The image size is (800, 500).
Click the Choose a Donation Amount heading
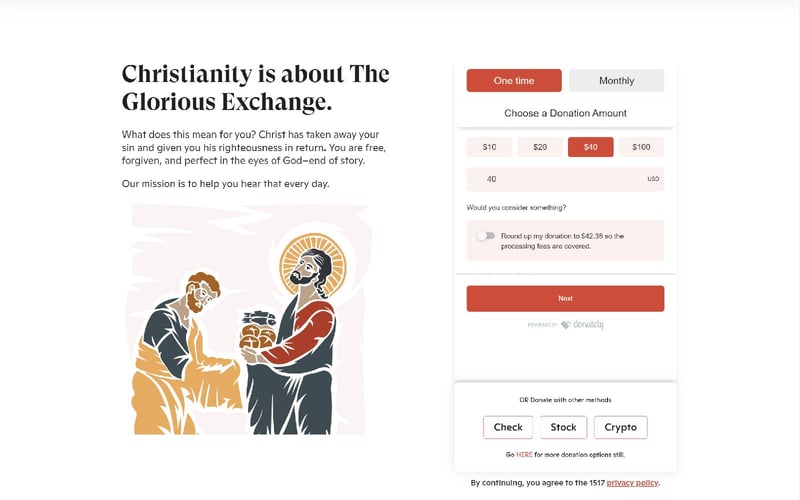pyautogui.click(x=565, y=113)
